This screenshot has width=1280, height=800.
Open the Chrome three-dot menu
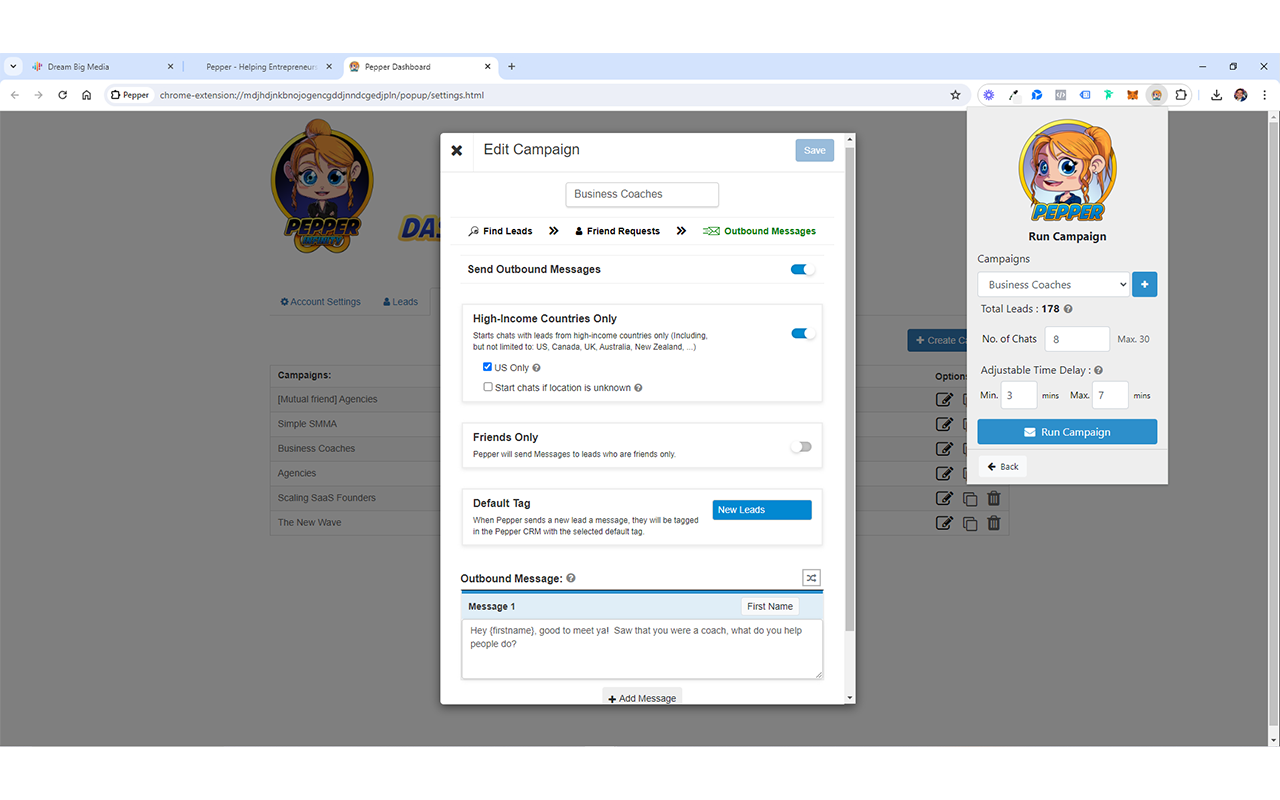(1265, 95)
